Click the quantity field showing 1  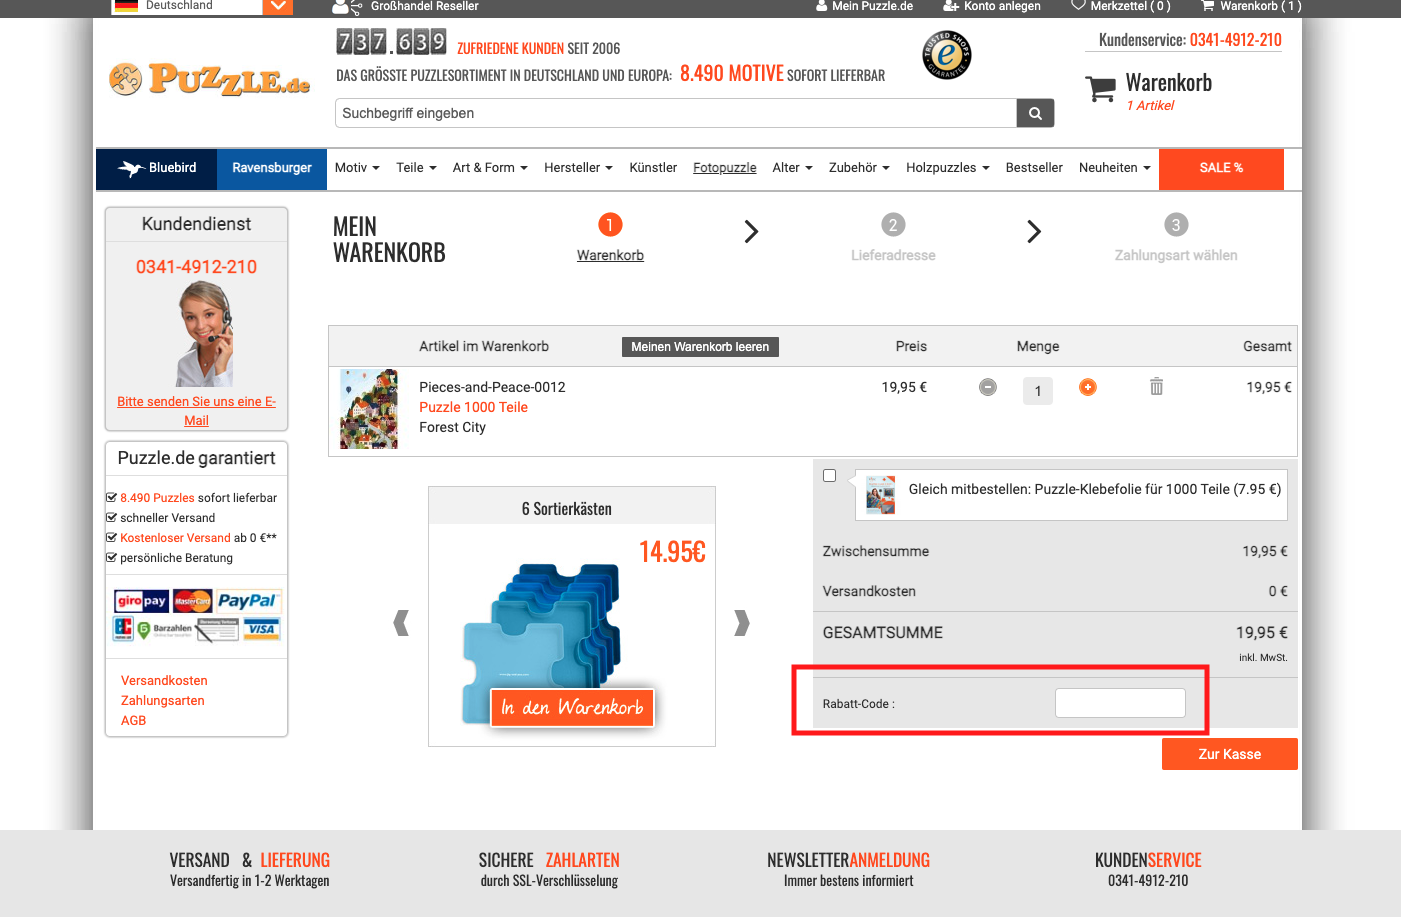pos(1038,391)
